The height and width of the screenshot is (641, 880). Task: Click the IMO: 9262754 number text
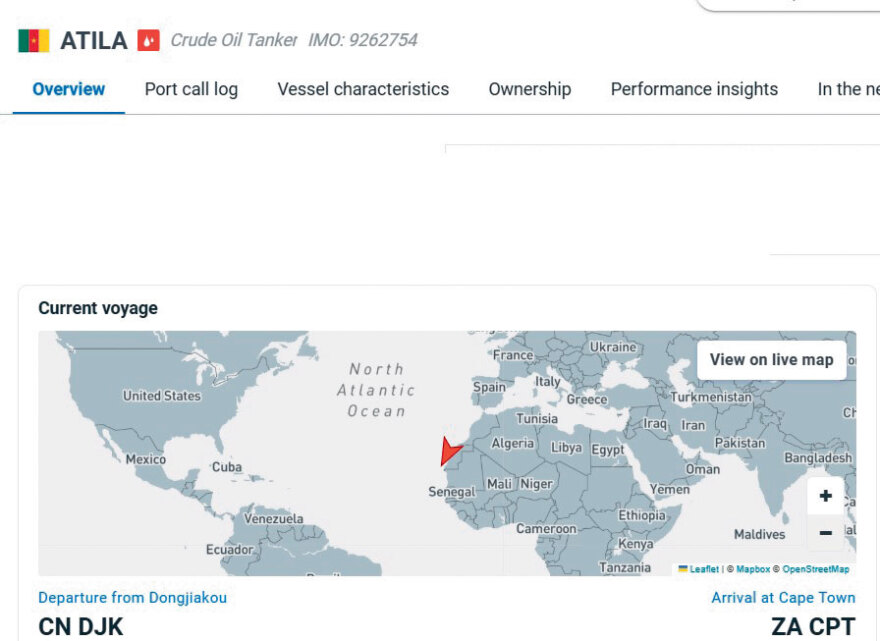(363, 41)
